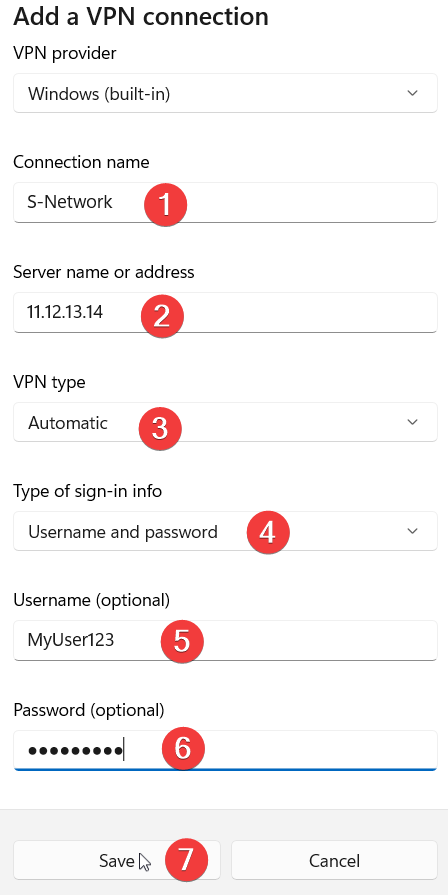
Task: Click the Username field containing MyUser123
Action: point(225,641)
